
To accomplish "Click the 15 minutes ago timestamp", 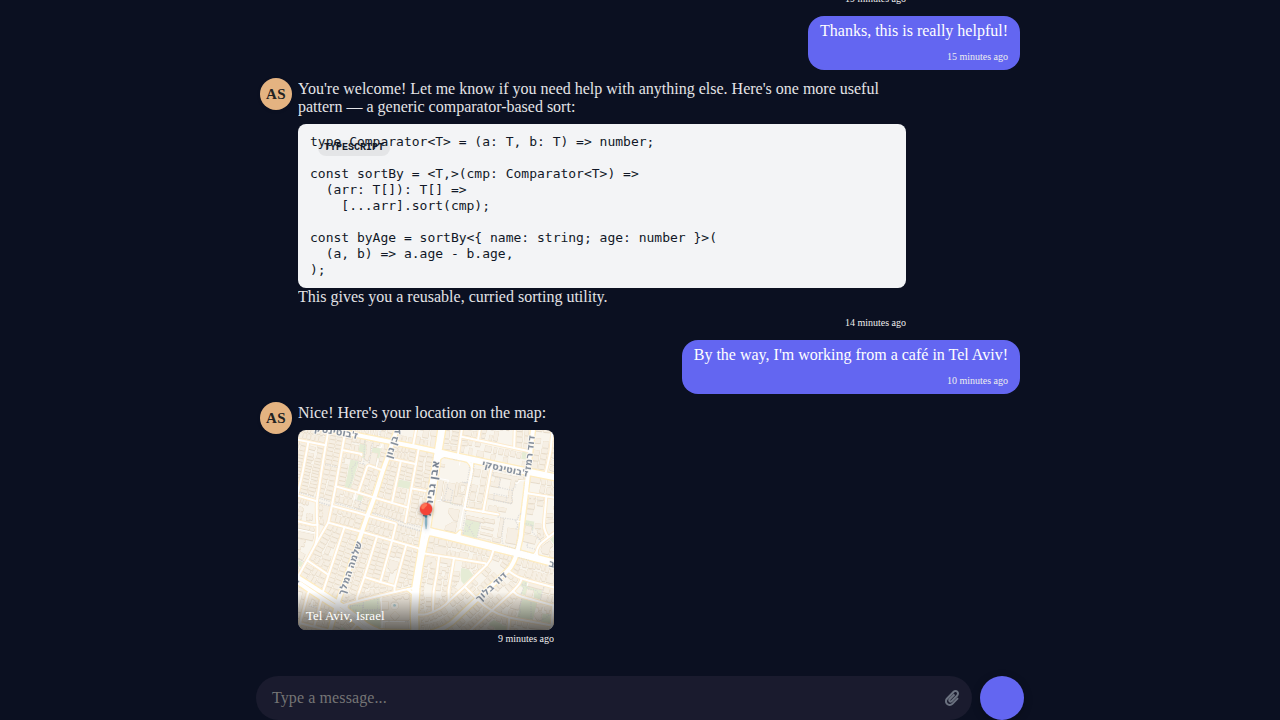I will [977, 57].
